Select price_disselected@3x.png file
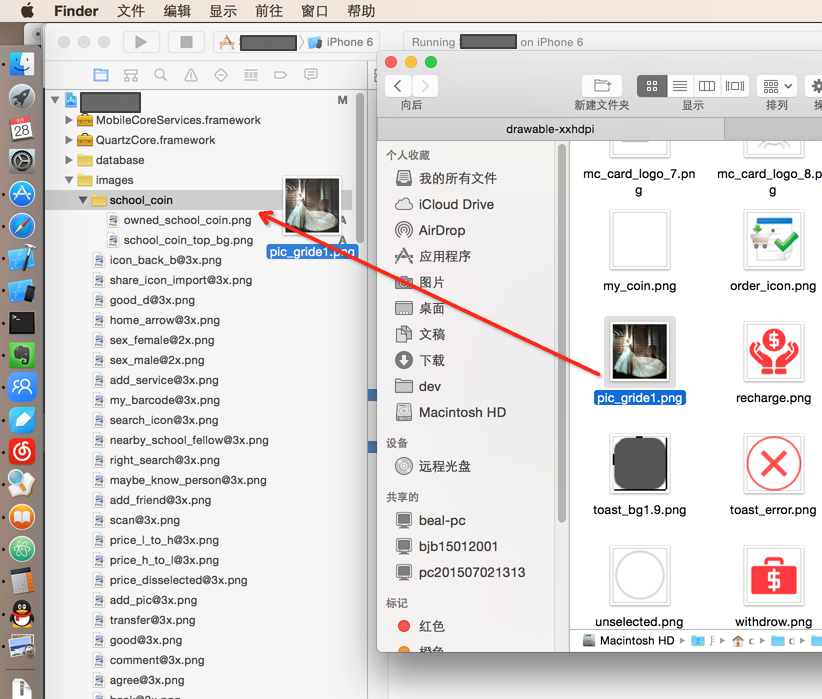The width and height of the screenshot is (822, 699). [x=178, y=580]
